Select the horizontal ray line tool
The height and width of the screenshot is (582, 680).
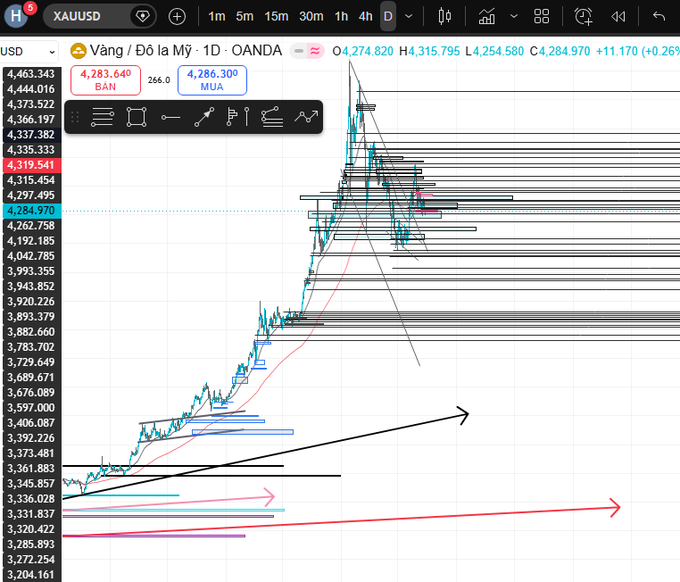click(x=170, y=117)
